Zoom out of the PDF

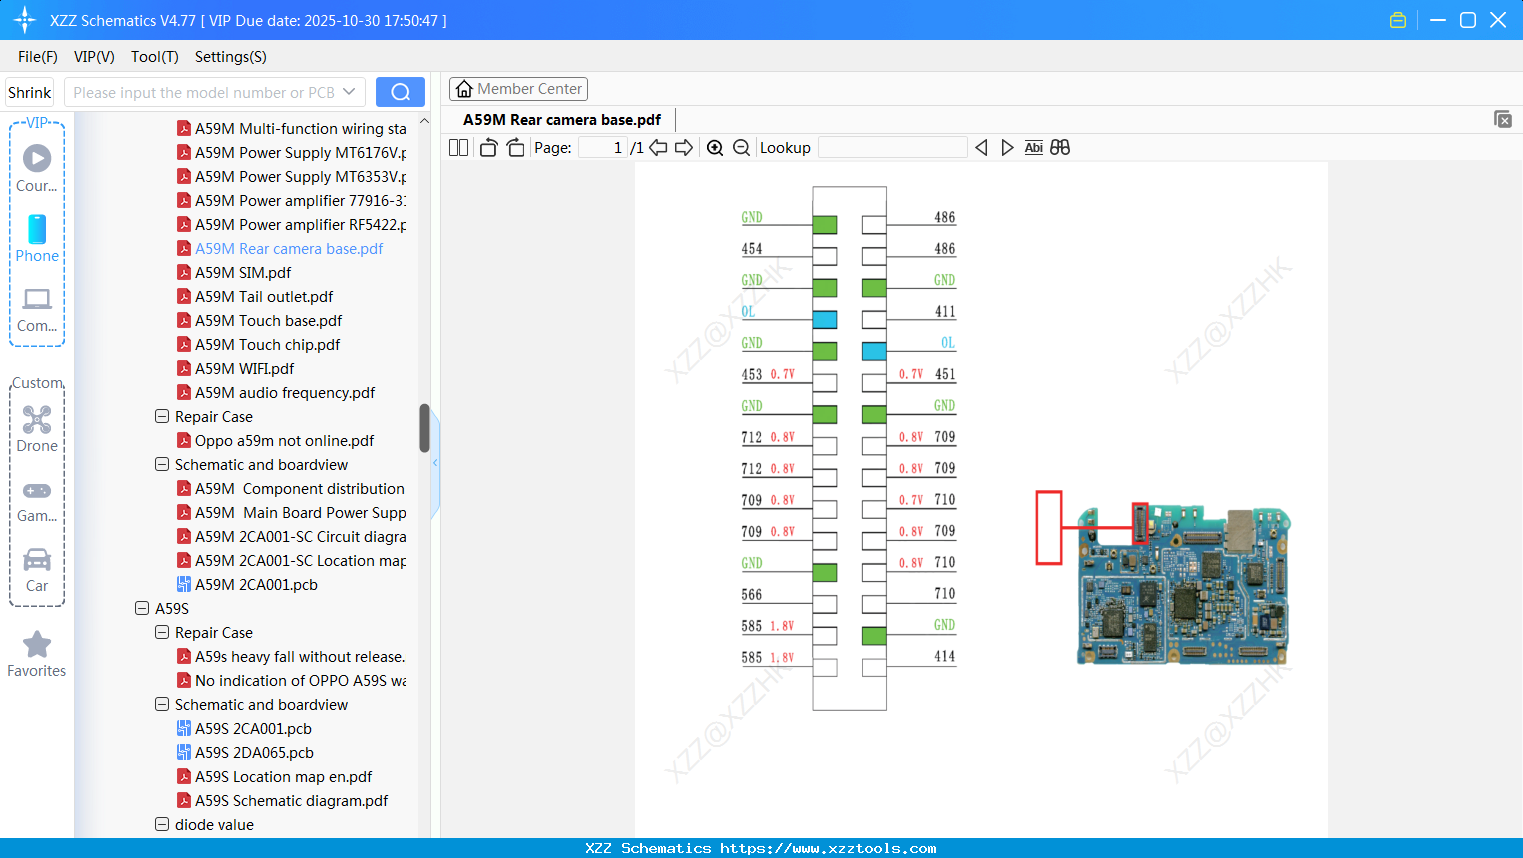click(x=741, y=148)
